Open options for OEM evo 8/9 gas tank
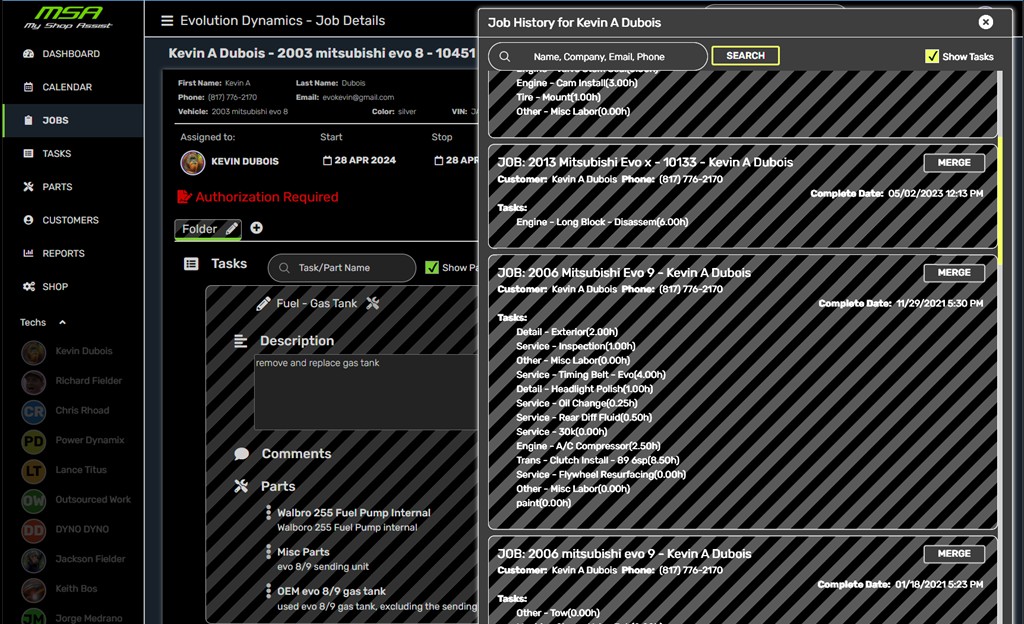 (x=268, y=591)
